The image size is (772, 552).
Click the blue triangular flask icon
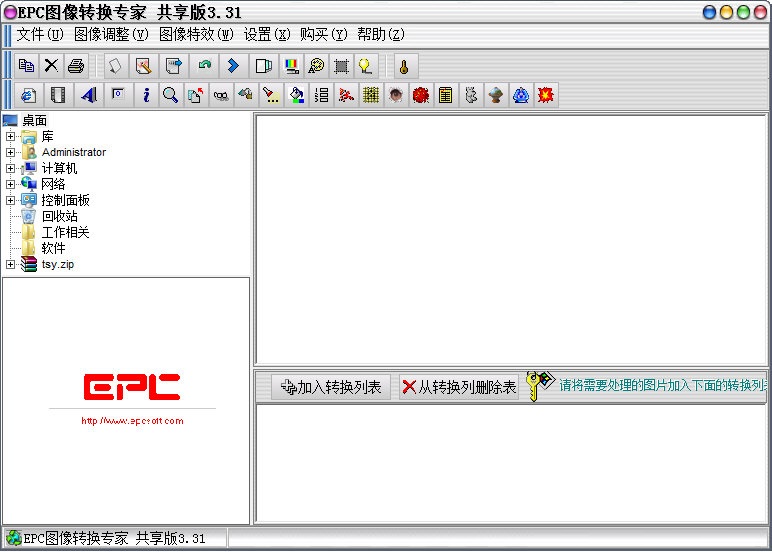point(521,95)
